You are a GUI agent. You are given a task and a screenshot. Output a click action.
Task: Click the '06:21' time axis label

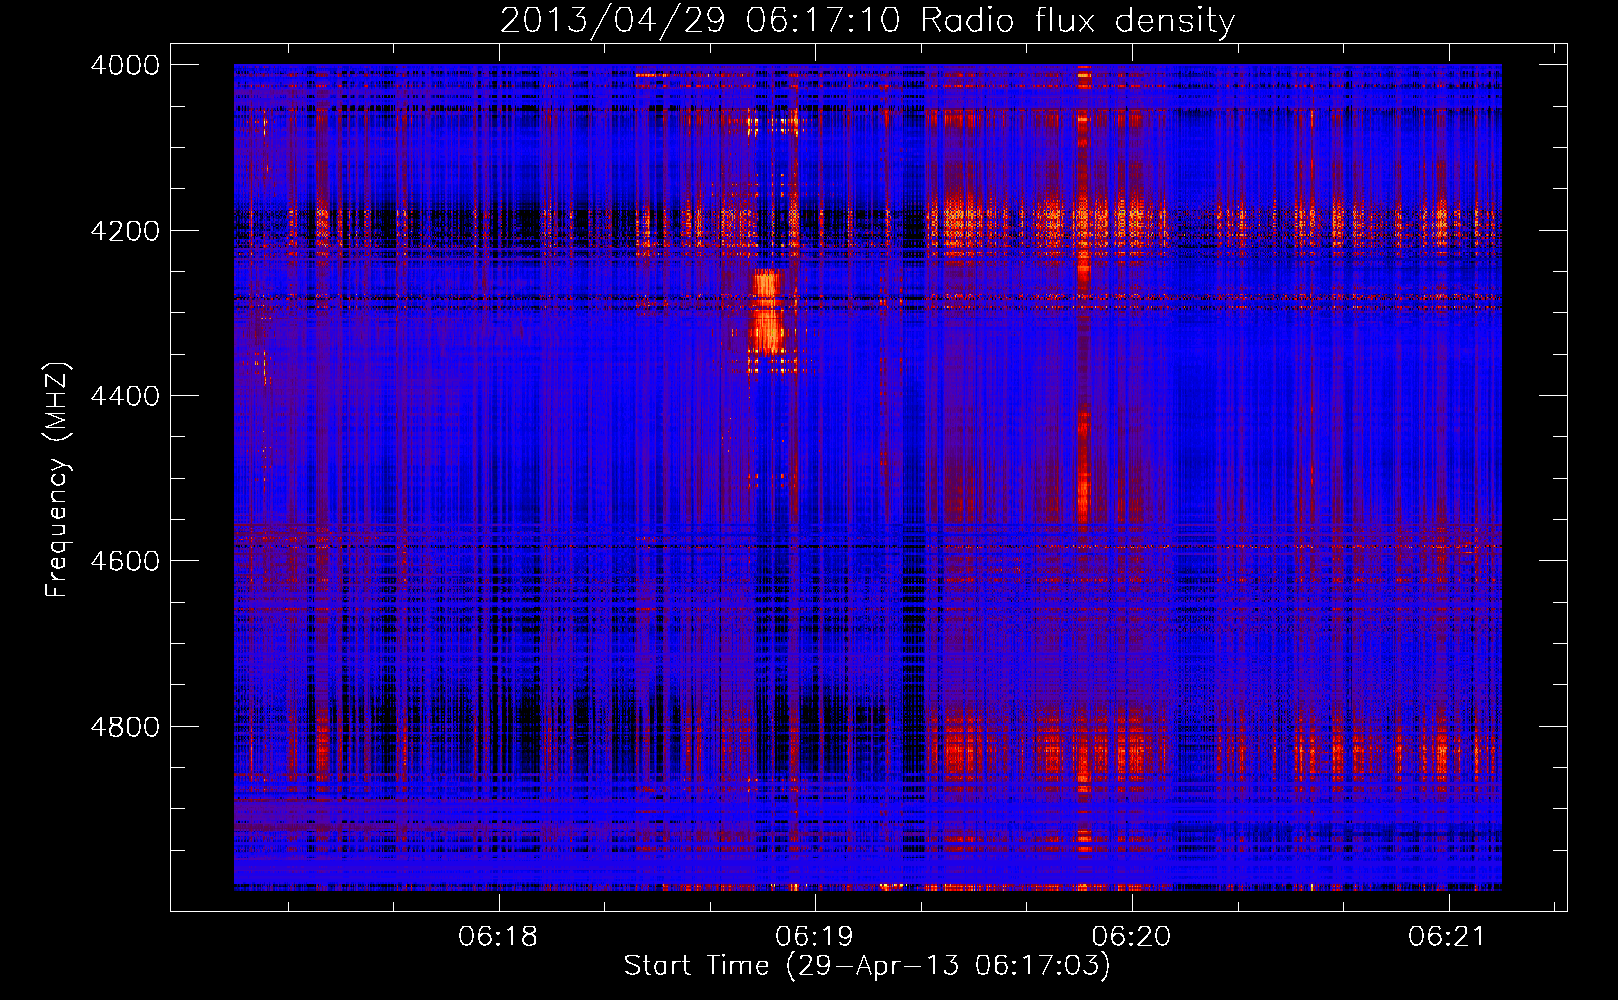1448,937
